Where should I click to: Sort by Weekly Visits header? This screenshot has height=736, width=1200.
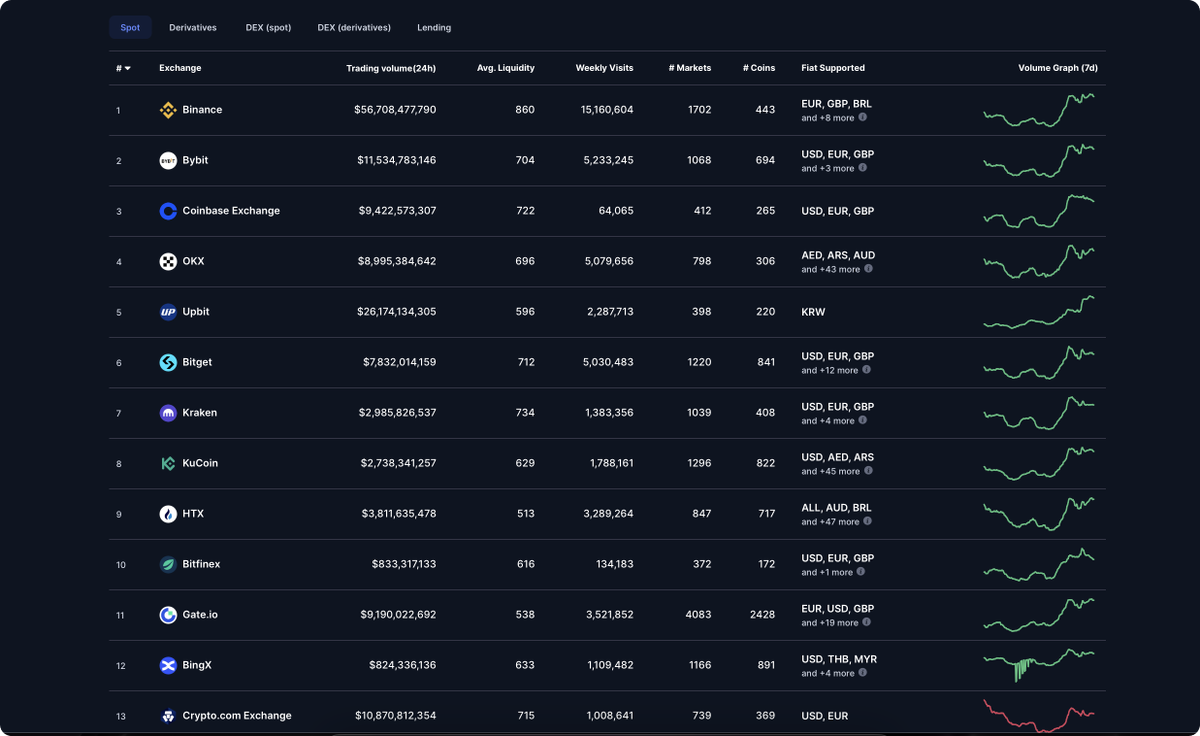[x=604, y=68]
